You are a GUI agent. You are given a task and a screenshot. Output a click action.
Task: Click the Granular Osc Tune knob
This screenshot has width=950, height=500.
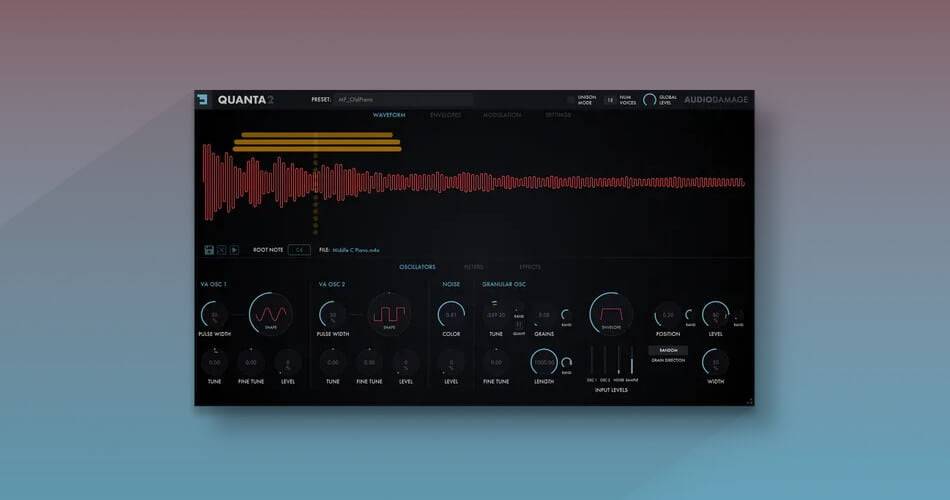[496, 315]
